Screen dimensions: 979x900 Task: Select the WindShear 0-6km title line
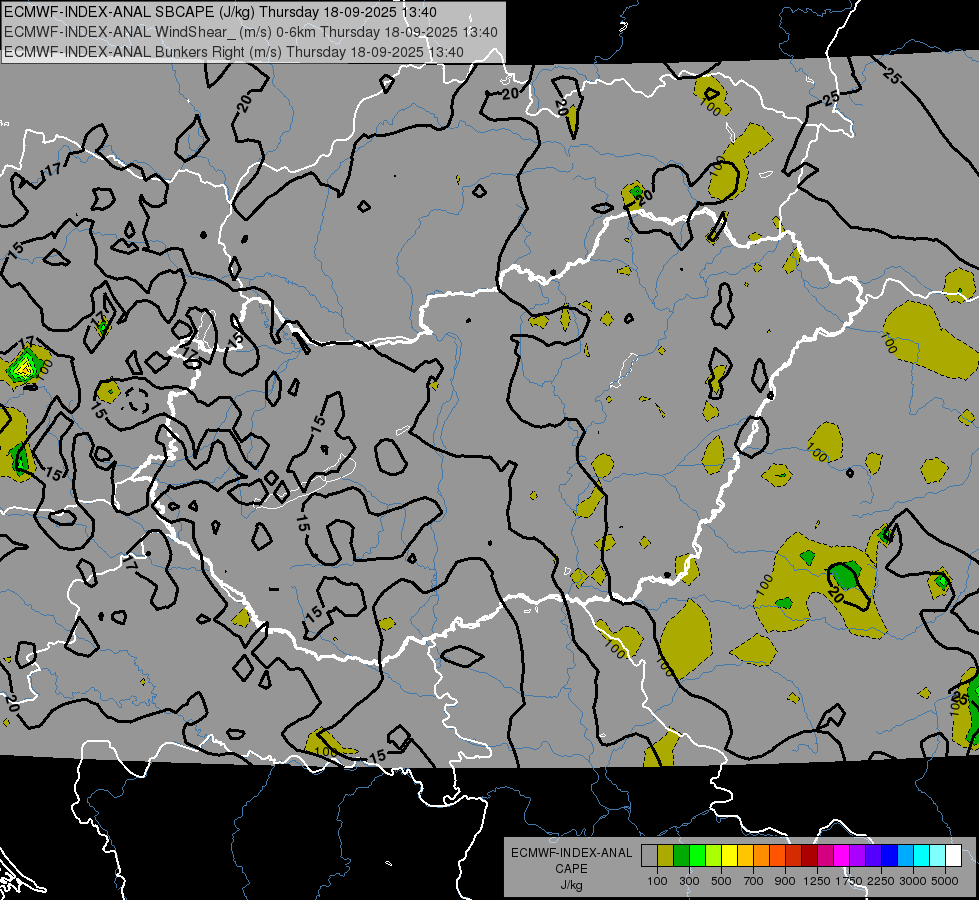point(250,32)
